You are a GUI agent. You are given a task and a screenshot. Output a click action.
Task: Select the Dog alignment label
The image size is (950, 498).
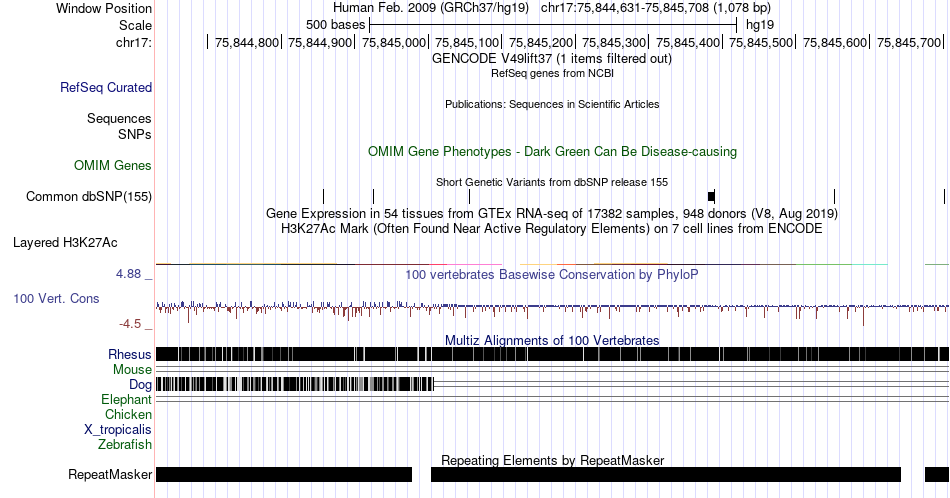click(x=140, y=385)
